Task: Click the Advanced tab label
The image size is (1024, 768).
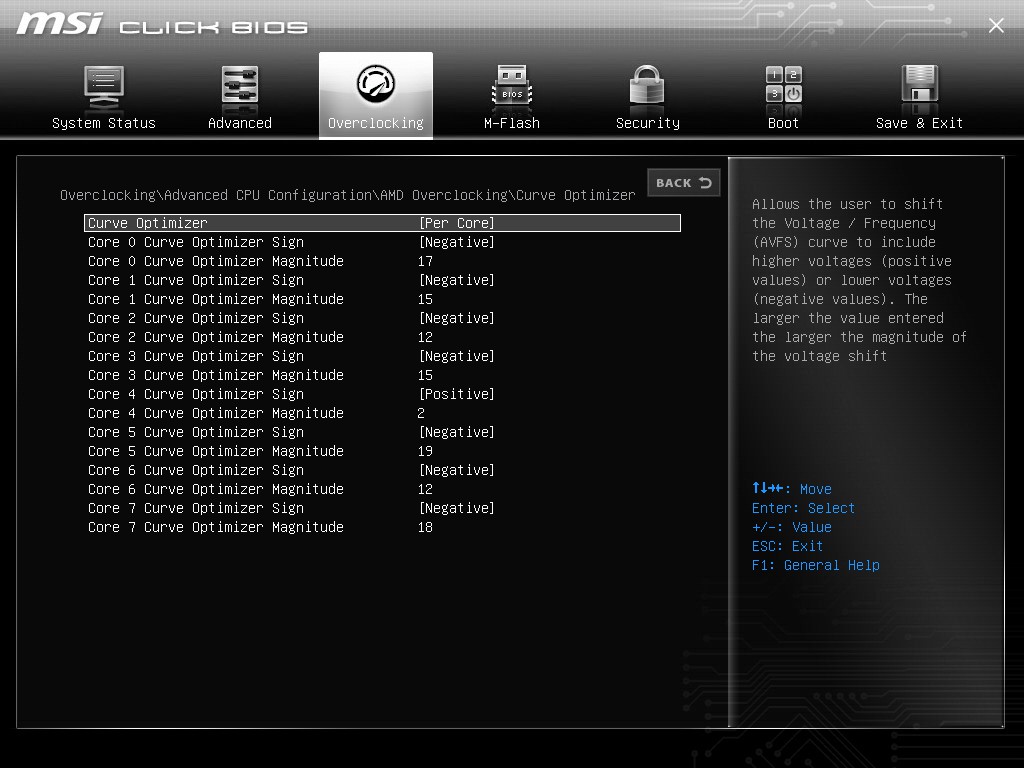Action: [240, 123]
